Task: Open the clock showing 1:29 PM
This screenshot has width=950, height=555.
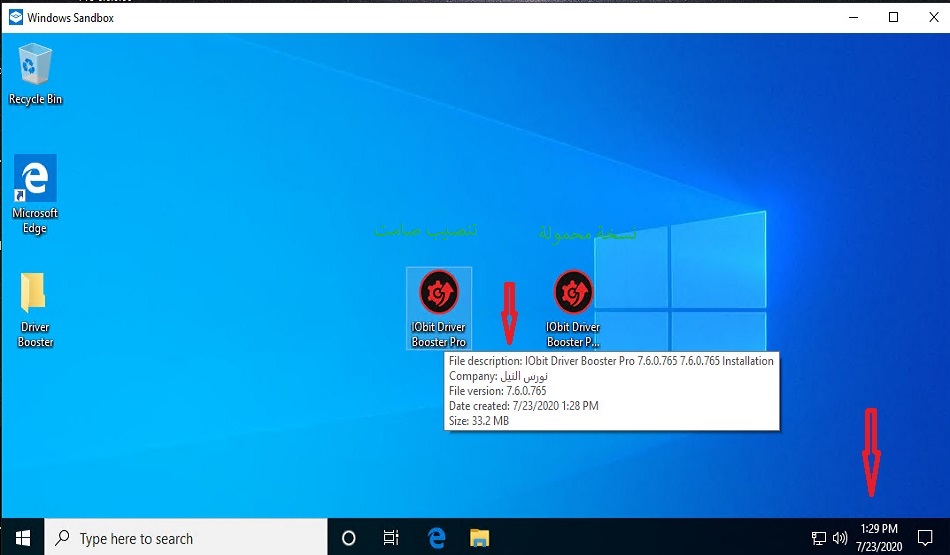Action: (x=878, y=538)
